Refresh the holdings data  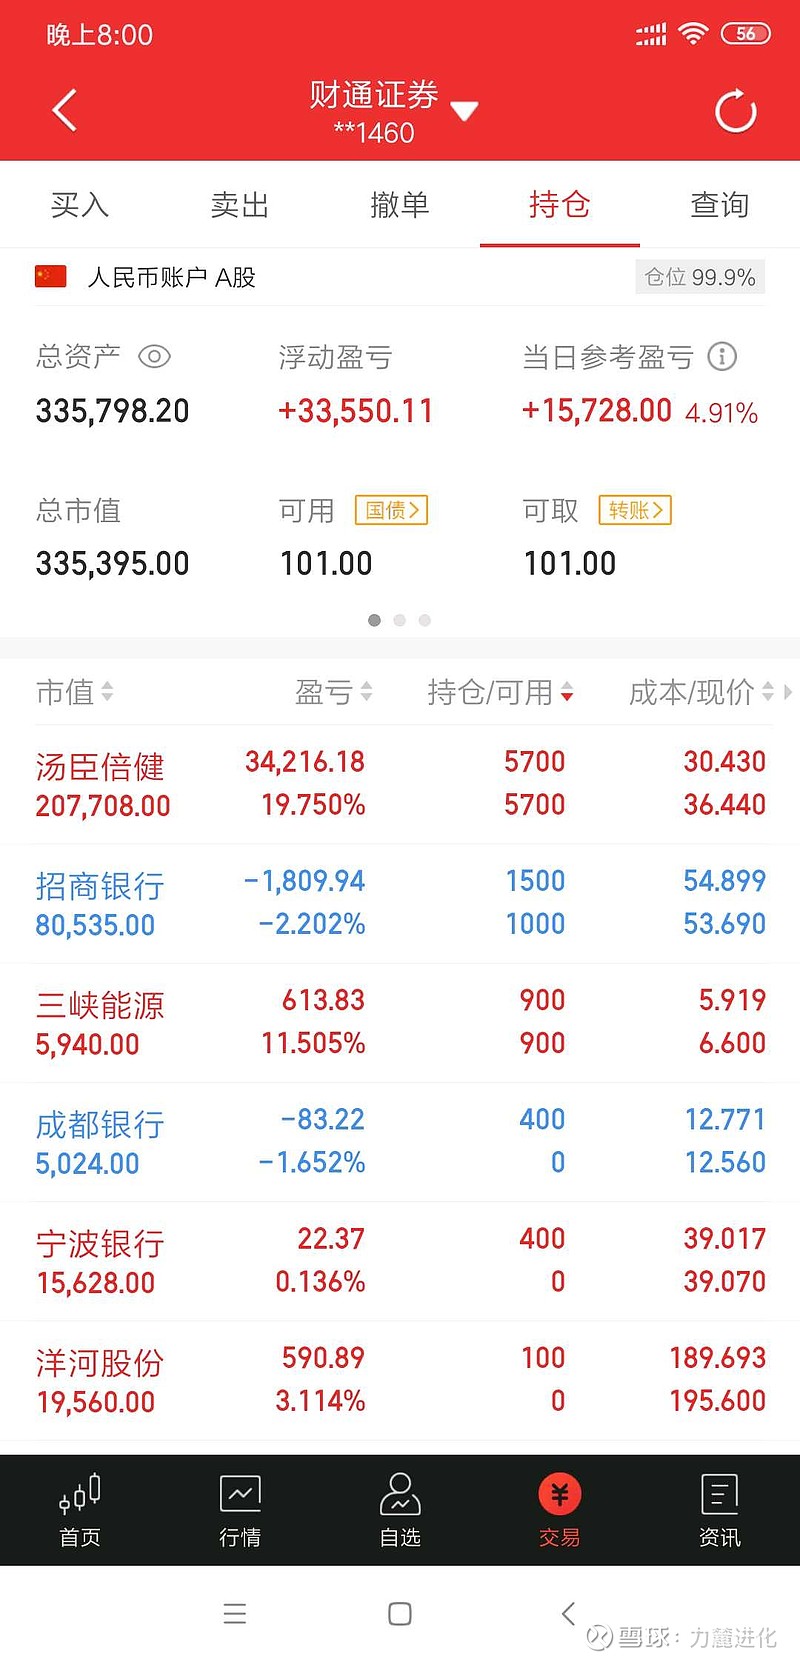(x=736, y=111)
